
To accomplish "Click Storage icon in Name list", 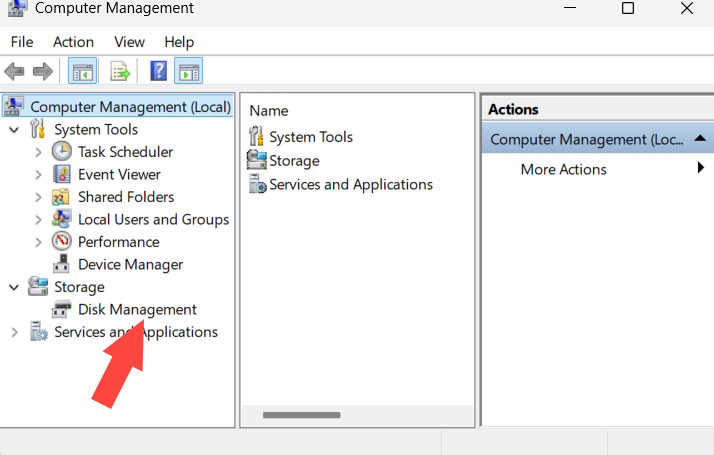I will (257, 160).
